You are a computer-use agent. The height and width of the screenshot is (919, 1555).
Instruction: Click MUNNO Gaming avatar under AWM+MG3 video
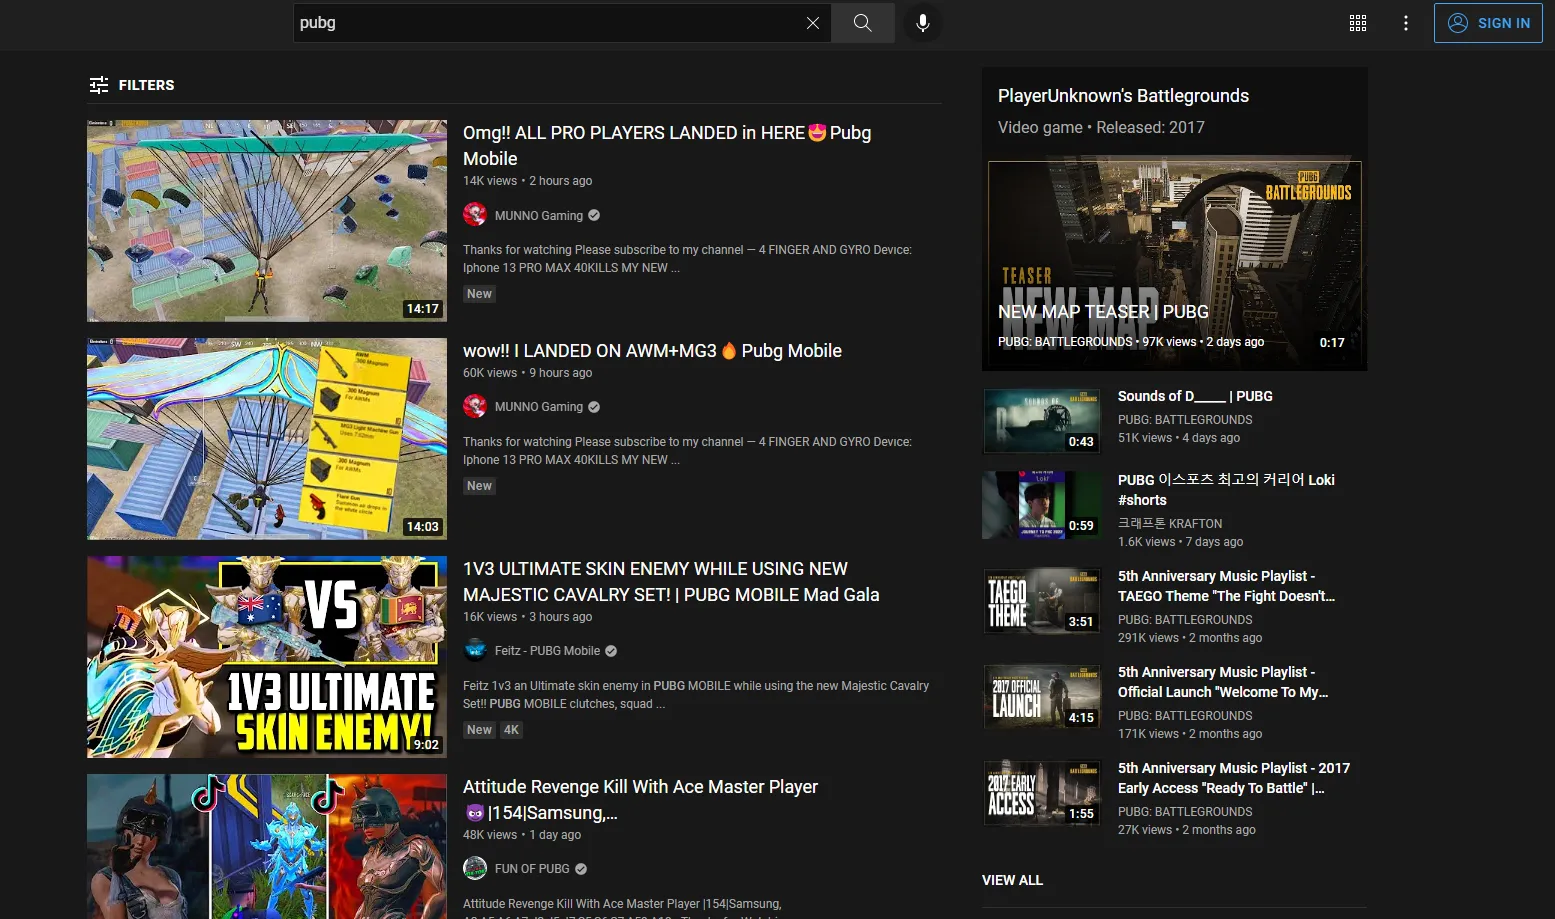coord(475,406)
